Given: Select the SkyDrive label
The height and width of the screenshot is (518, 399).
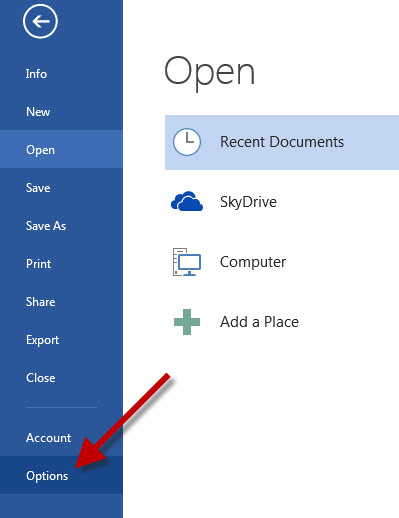Looking at the screenshot, I should (248, 202).
